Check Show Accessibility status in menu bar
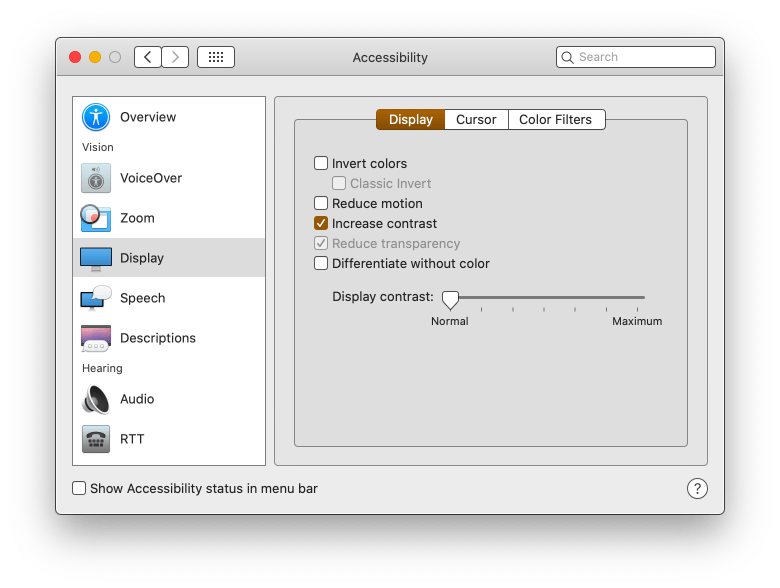This screenshot has width=780, height=588. [x=79, y=488]
